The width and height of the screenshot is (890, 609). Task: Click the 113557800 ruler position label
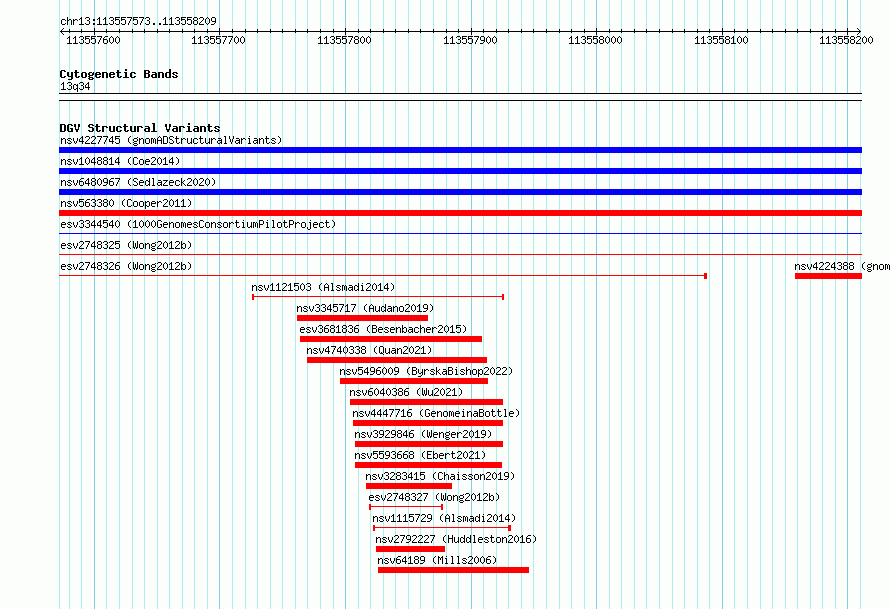point(344,40)
